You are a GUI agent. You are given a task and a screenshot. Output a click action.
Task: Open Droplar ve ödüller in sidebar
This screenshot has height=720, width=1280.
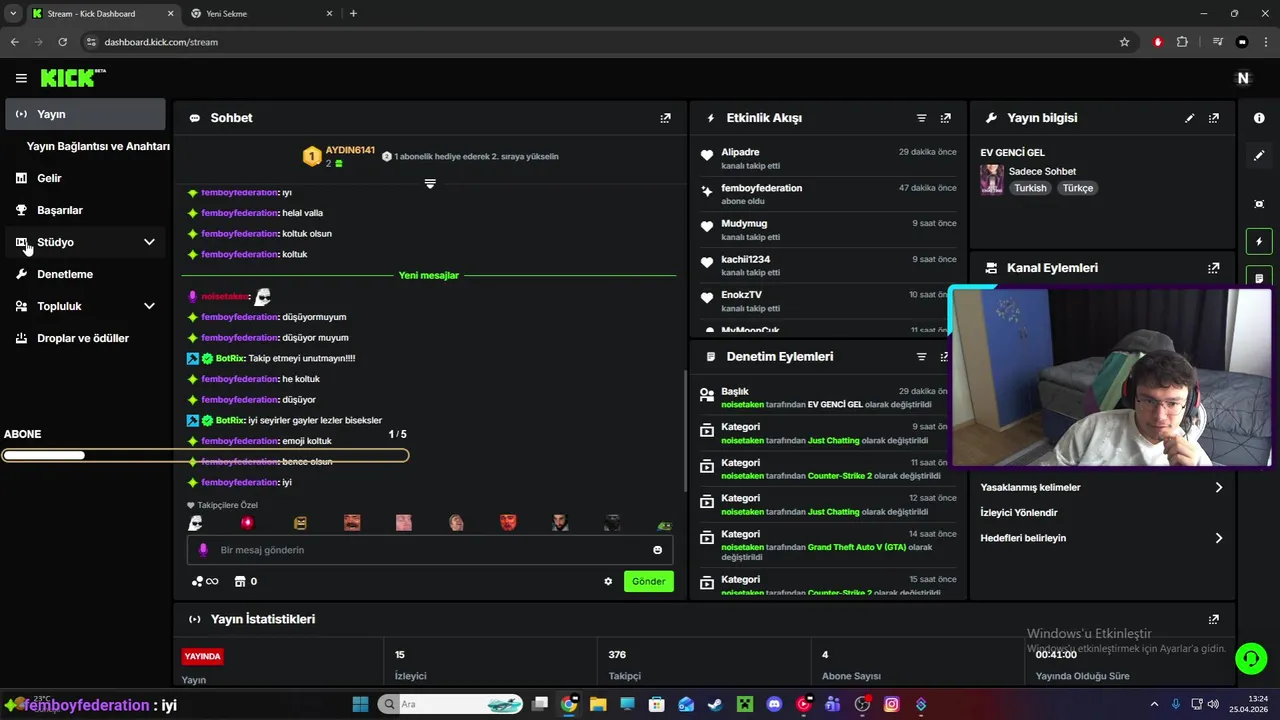click(85, 338)
